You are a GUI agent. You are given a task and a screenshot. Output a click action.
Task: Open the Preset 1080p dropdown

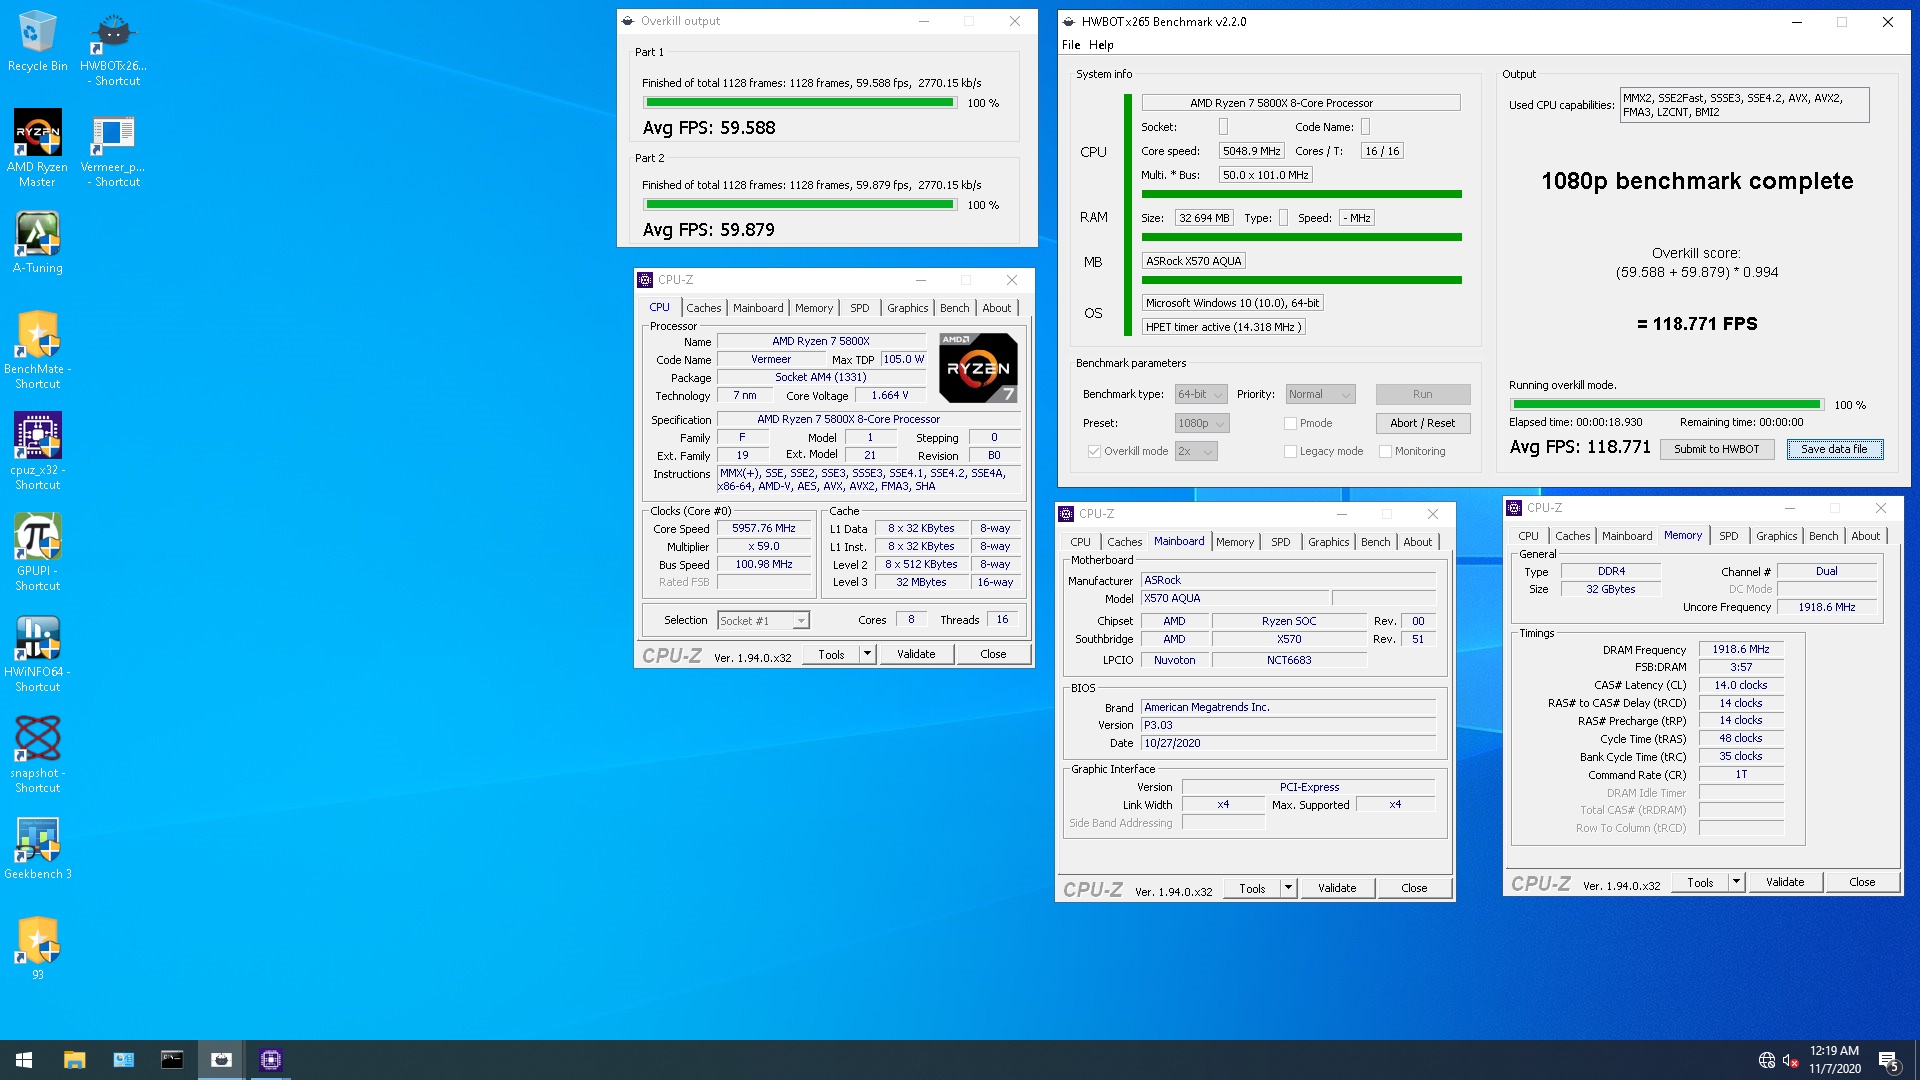(x=1201, y=423)
